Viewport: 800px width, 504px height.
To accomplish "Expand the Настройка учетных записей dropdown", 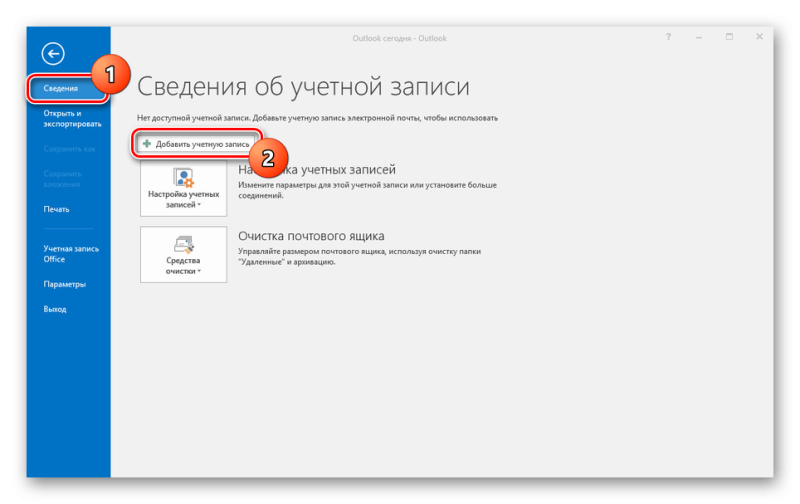I will pyautogui.click(x=184, y=188).
